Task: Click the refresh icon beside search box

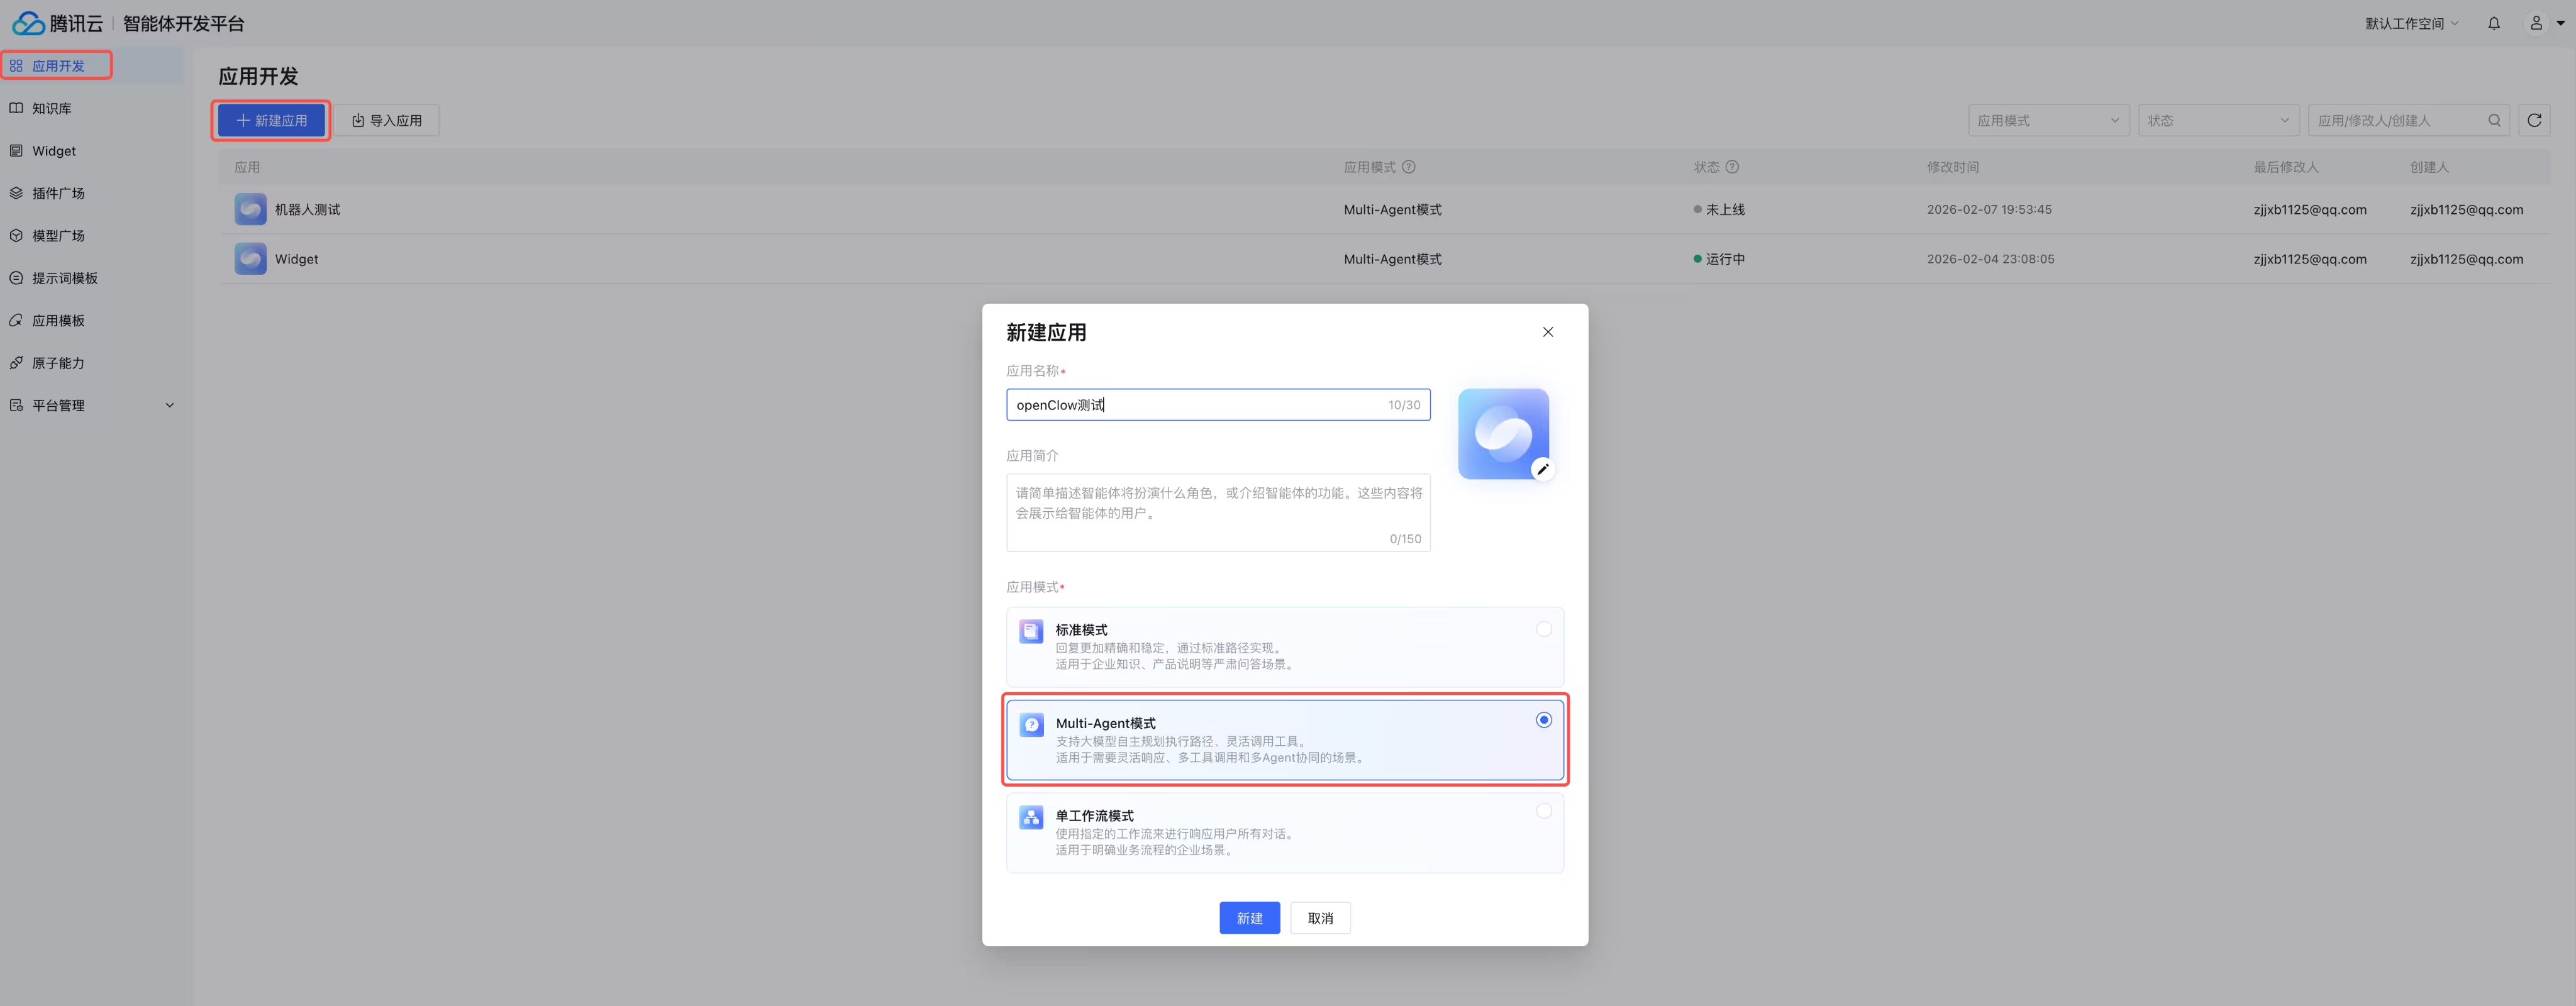Action: 2533,120
